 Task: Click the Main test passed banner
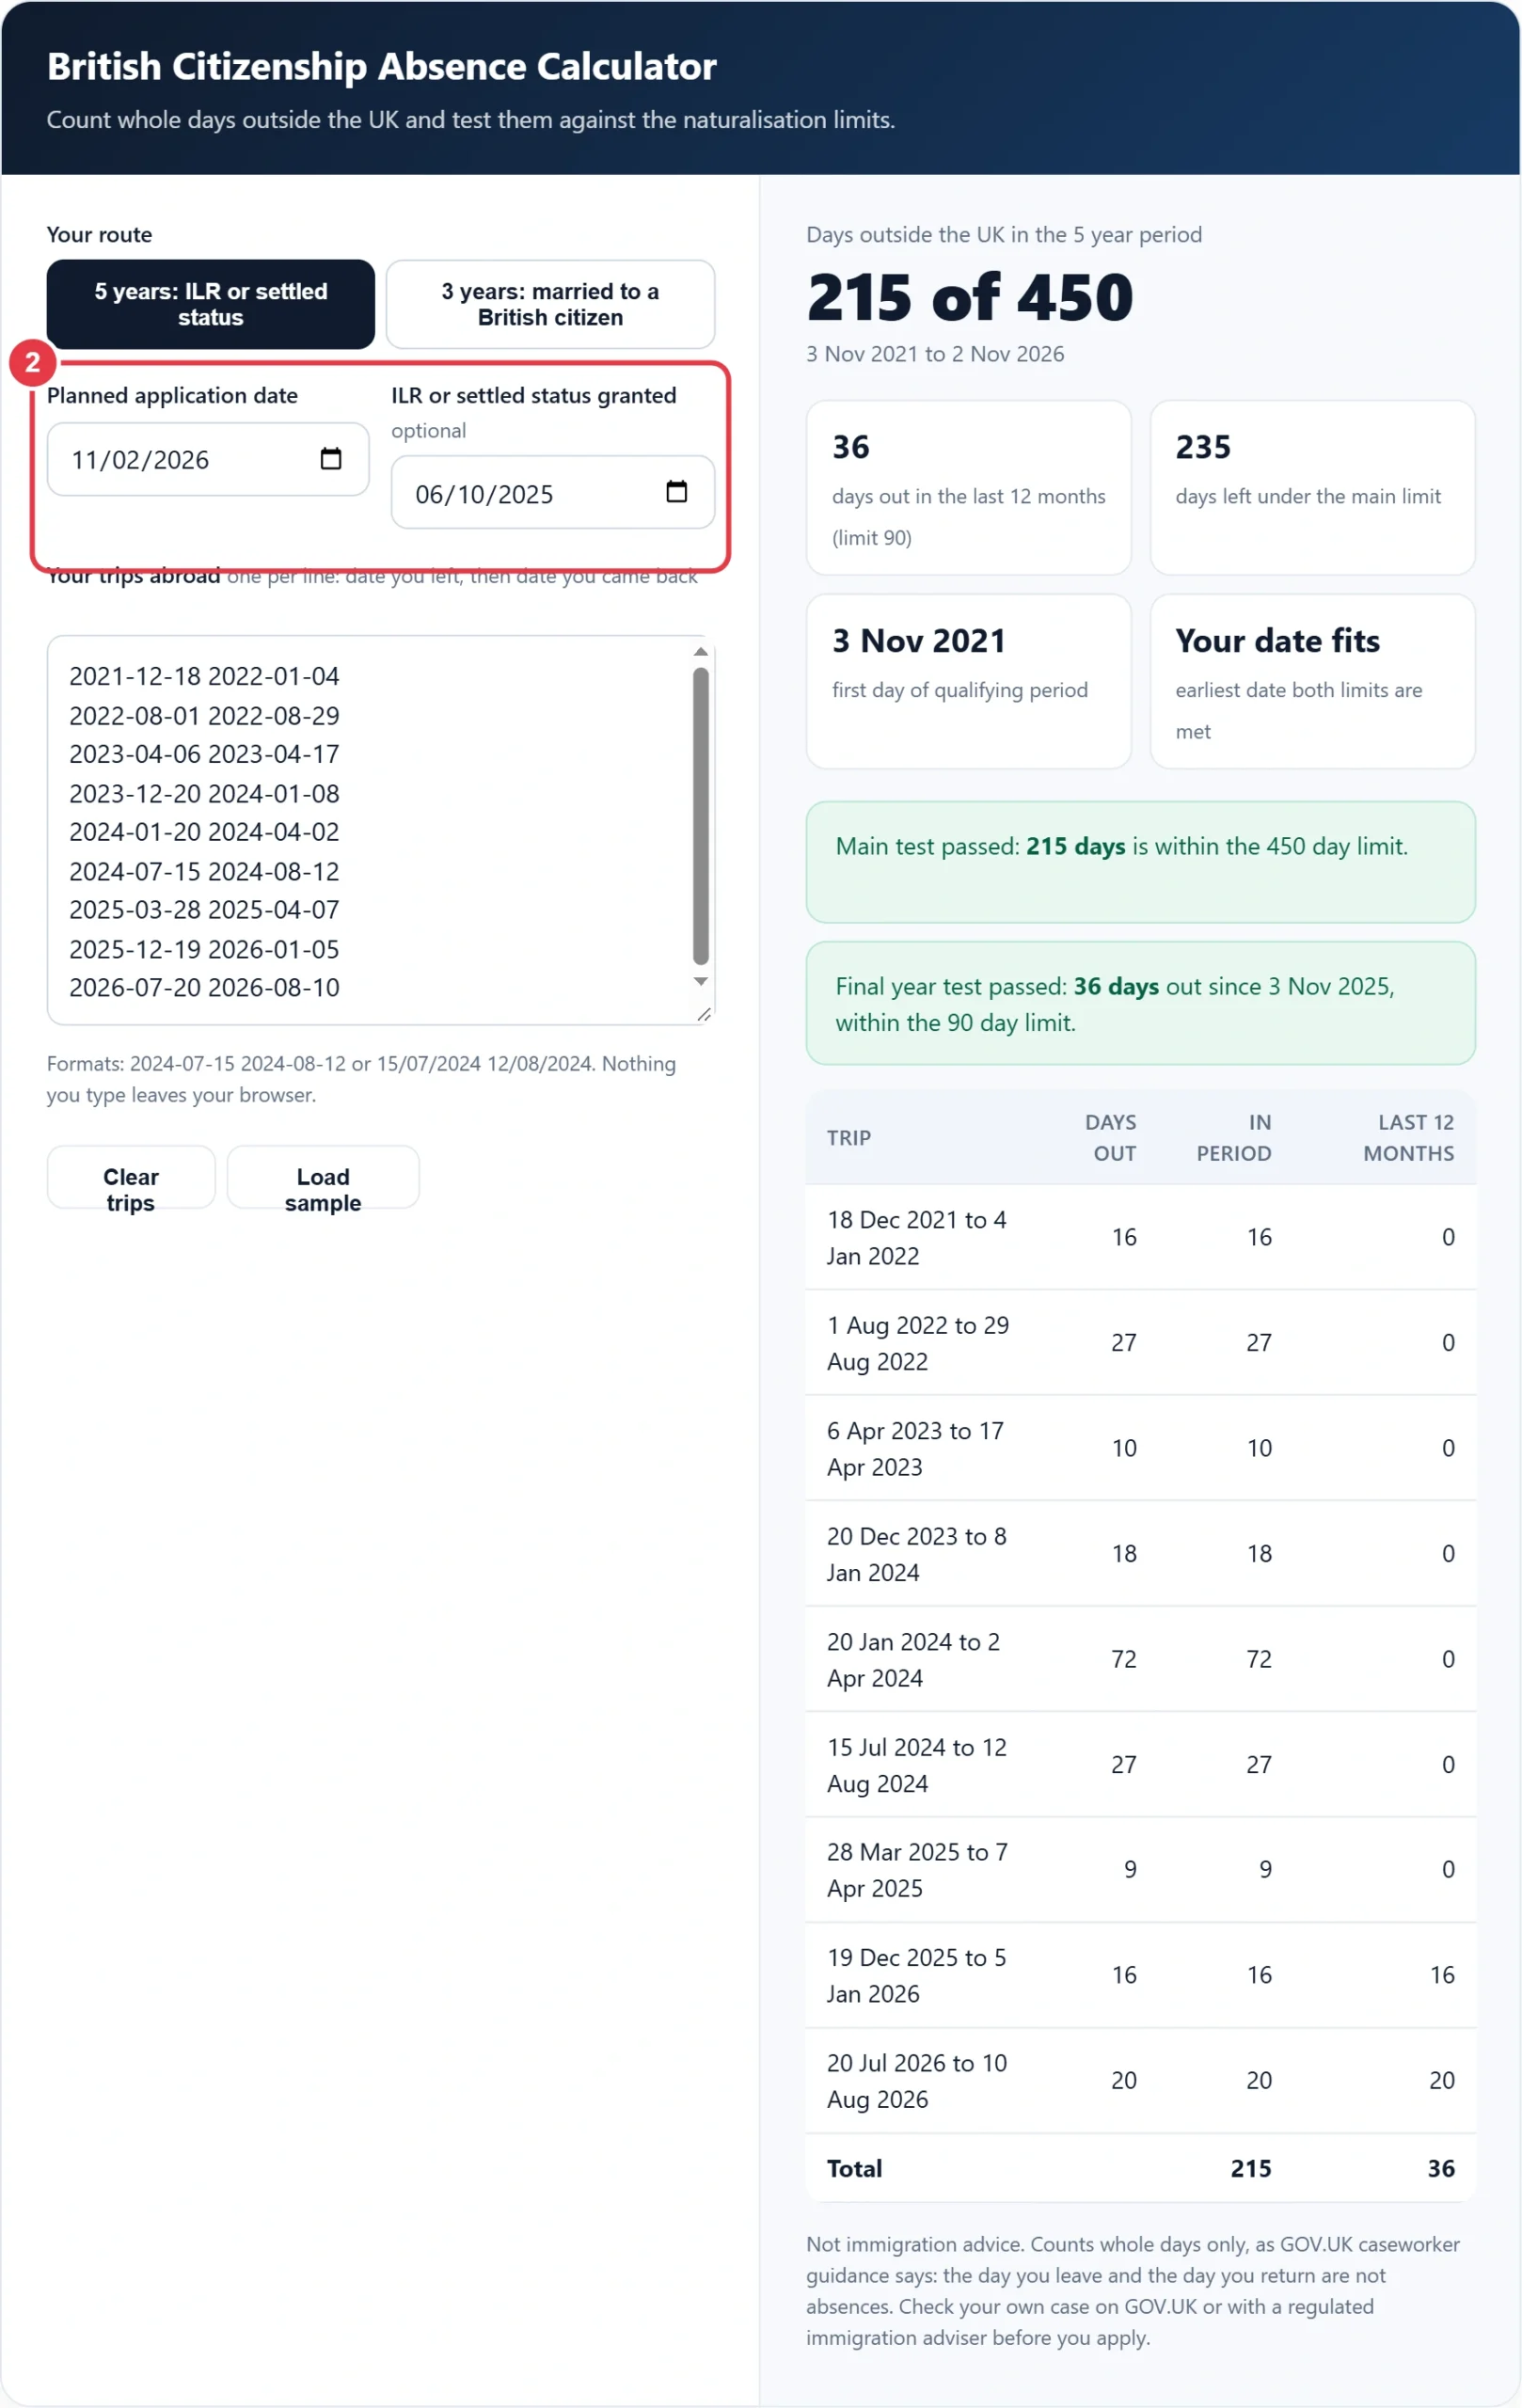tap(1140, 862)
